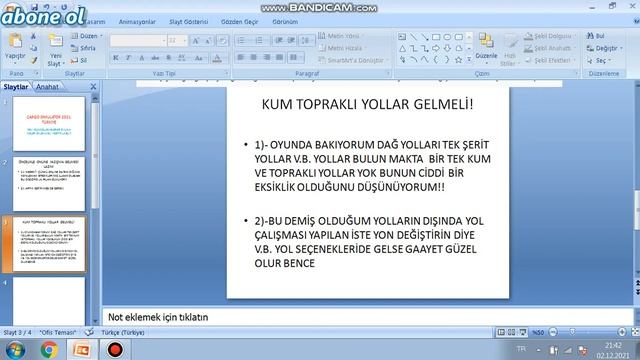The width and height of the screenshot is (640, 360).
Task: Click the Bul (Find) button
Action: click(x=596, y=36)
